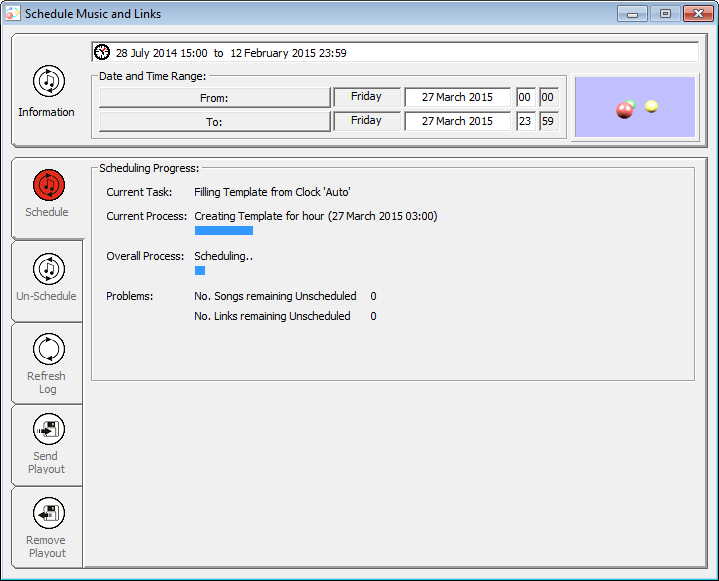719x581 pixels.
Task: Click the animated colored balls image
Action: pos(635,107)
